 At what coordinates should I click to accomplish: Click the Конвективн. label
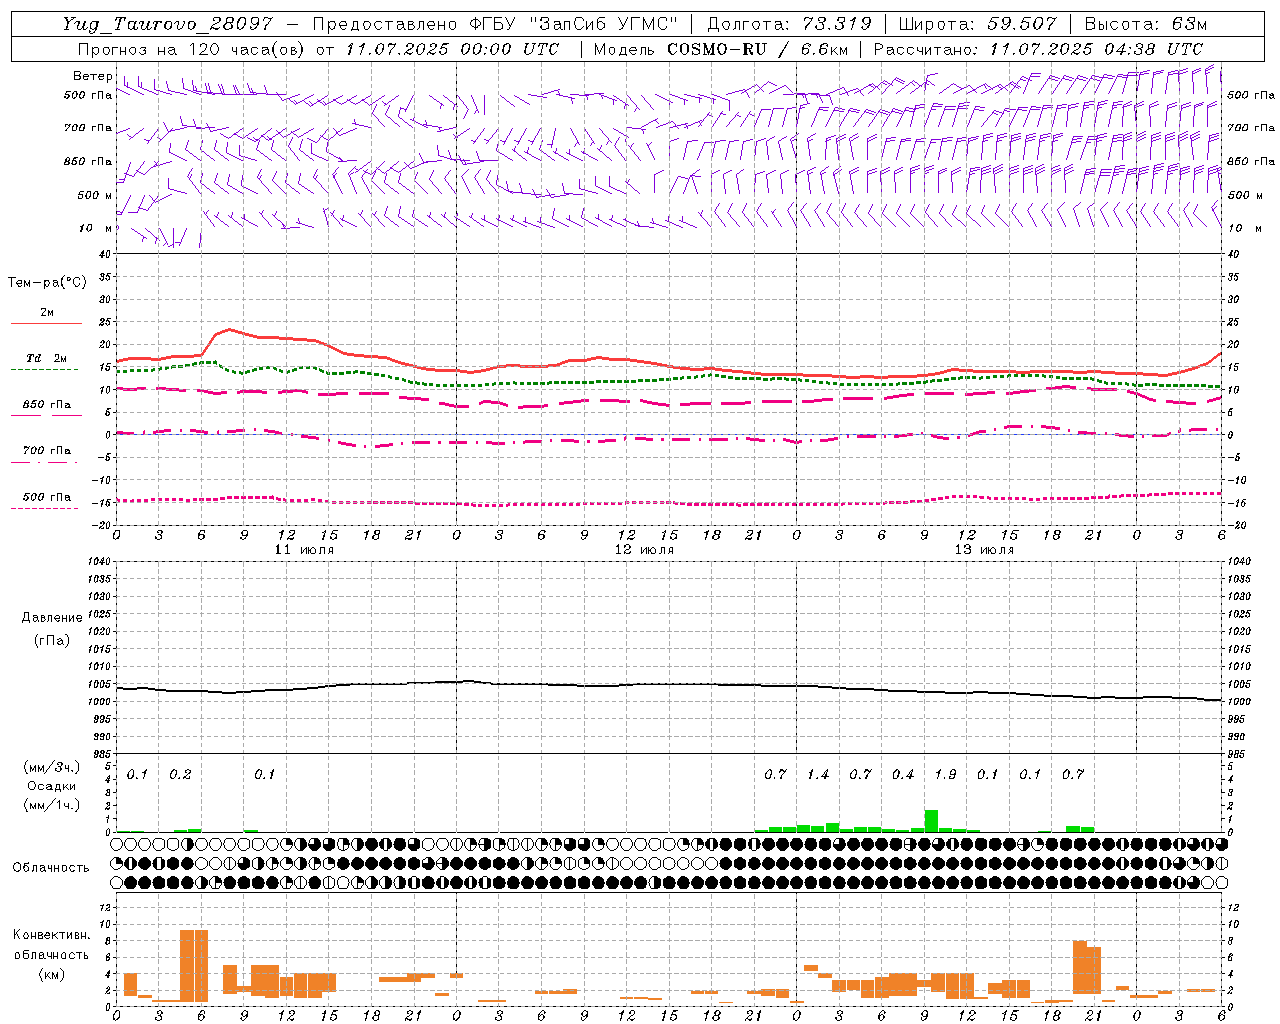(x=52, y=935)
